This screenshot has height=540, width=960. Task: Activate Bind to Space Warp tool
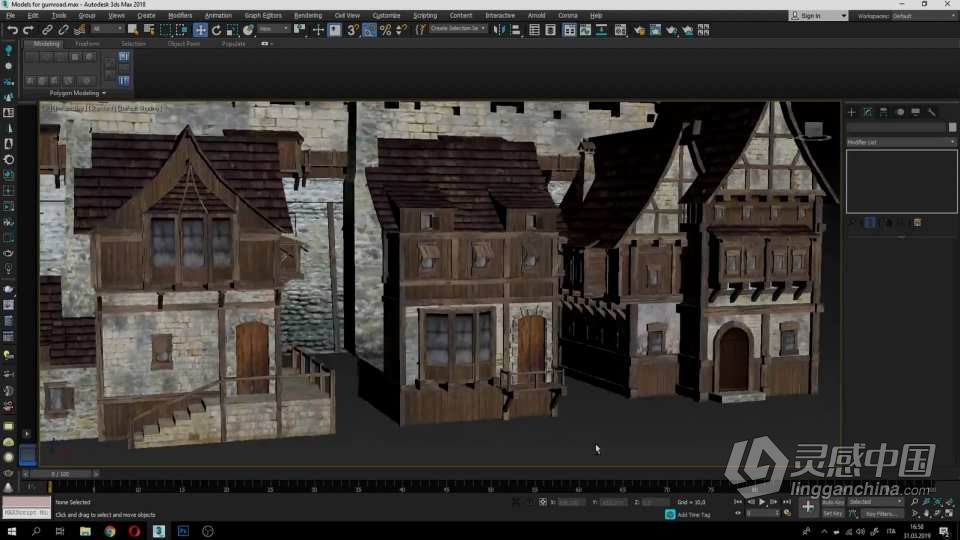[80, 29]
